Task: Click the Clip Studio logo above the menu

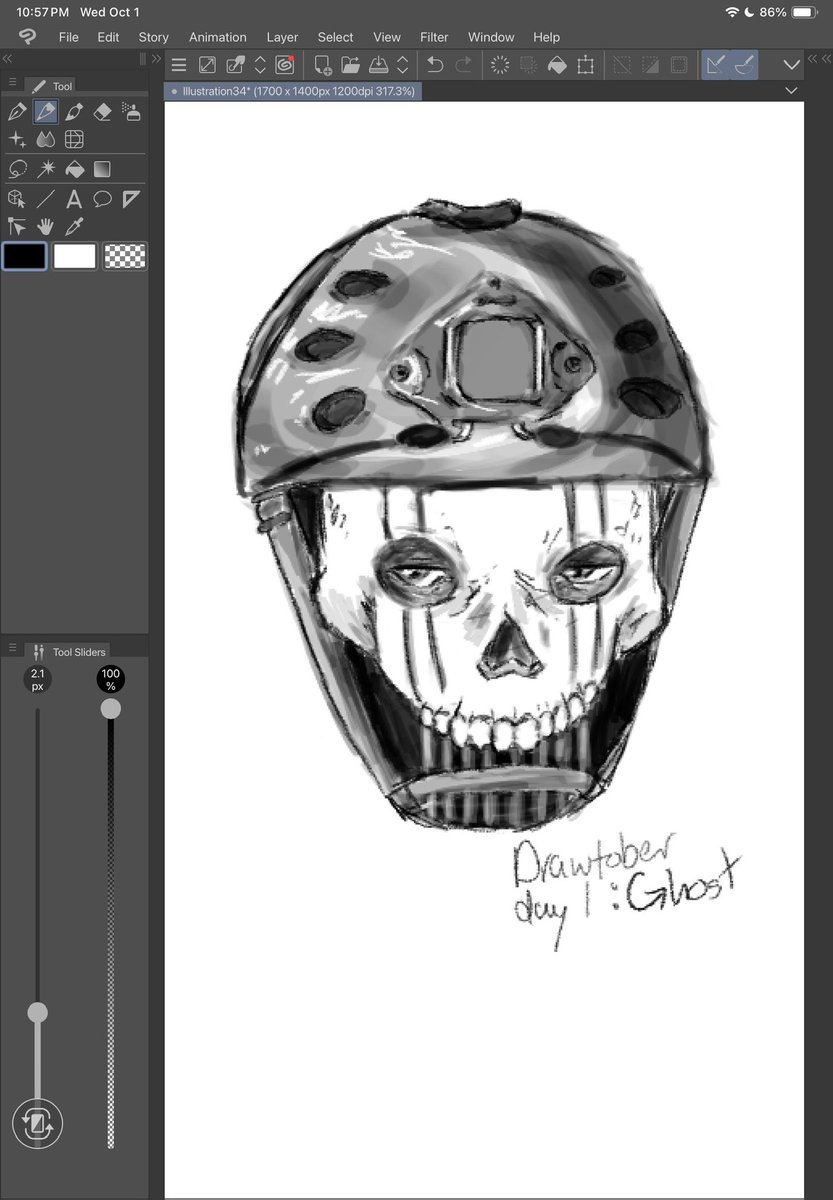Action: point(28,37)
